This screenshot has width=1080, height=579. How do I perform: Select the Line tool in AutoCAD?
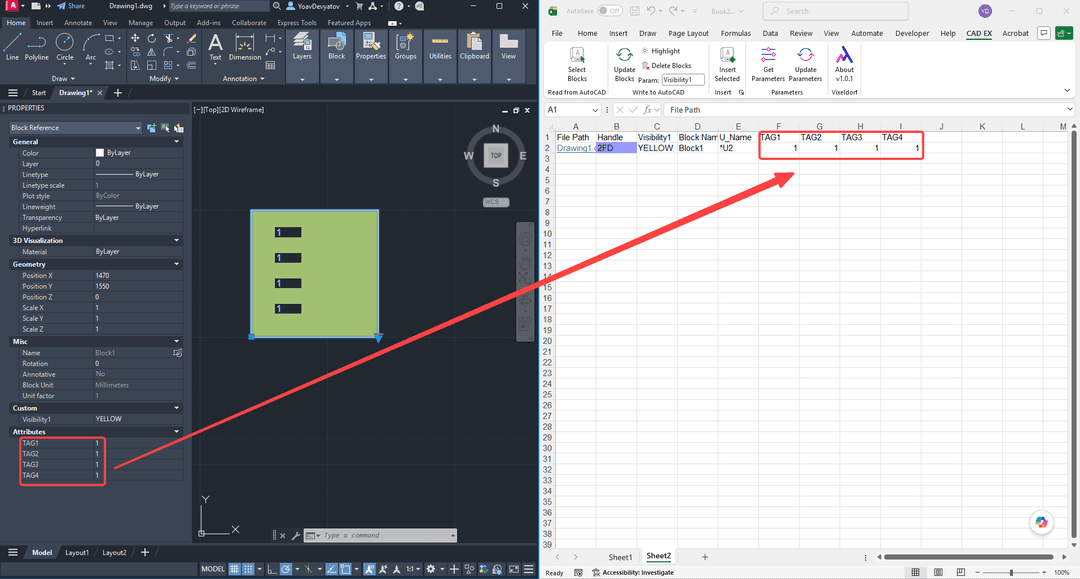12,48
